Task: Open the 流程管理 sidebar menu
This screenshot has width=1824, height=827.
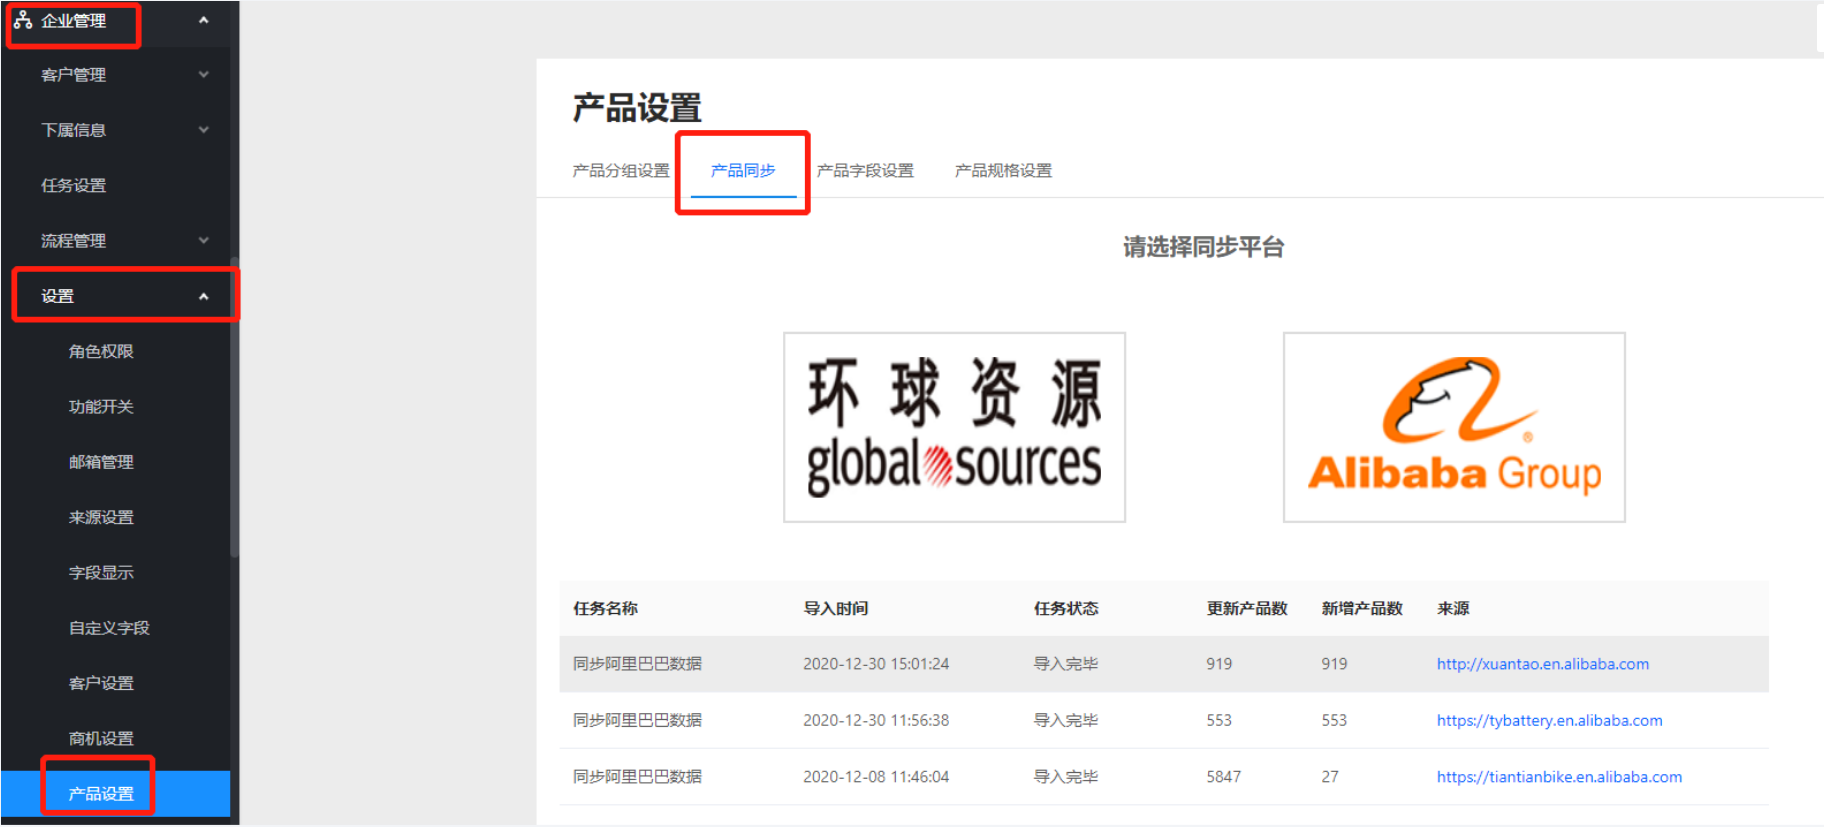Action: coord(115,241)
